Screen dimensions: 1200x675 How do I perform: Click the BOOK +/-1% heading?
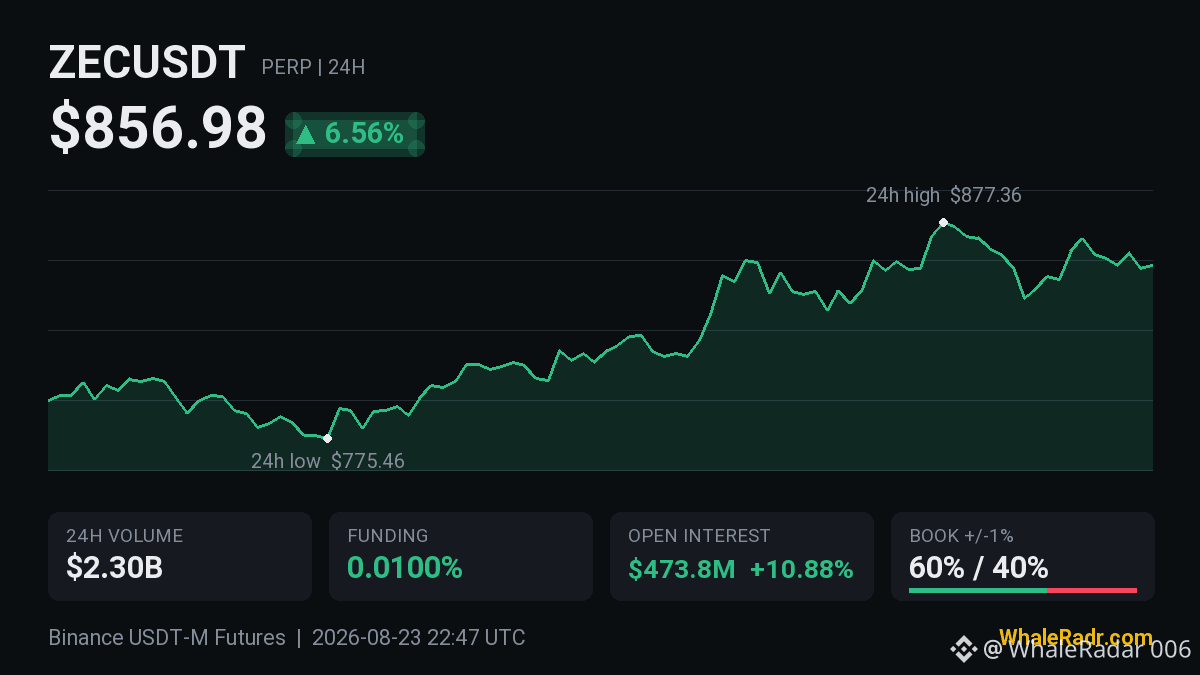click(x=962, y=536)
